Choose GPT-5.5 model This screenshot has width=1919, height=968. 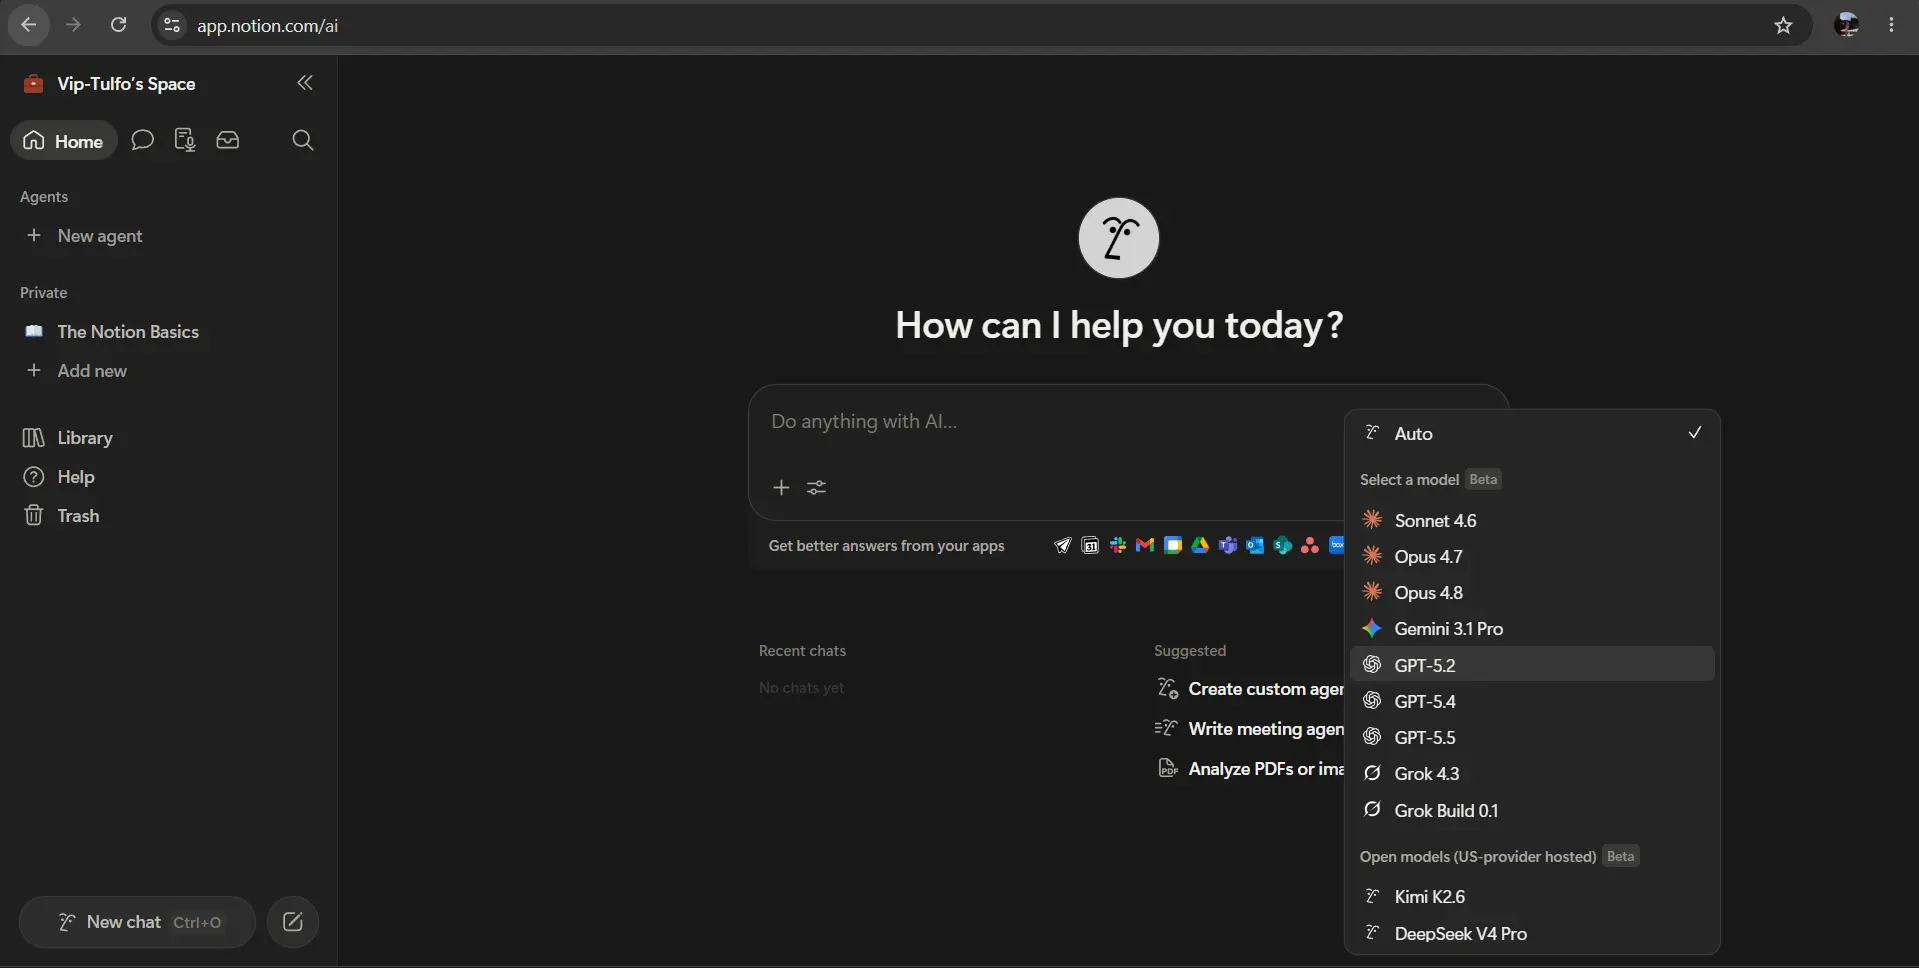pyautogui.click(x=1532, y=737)
